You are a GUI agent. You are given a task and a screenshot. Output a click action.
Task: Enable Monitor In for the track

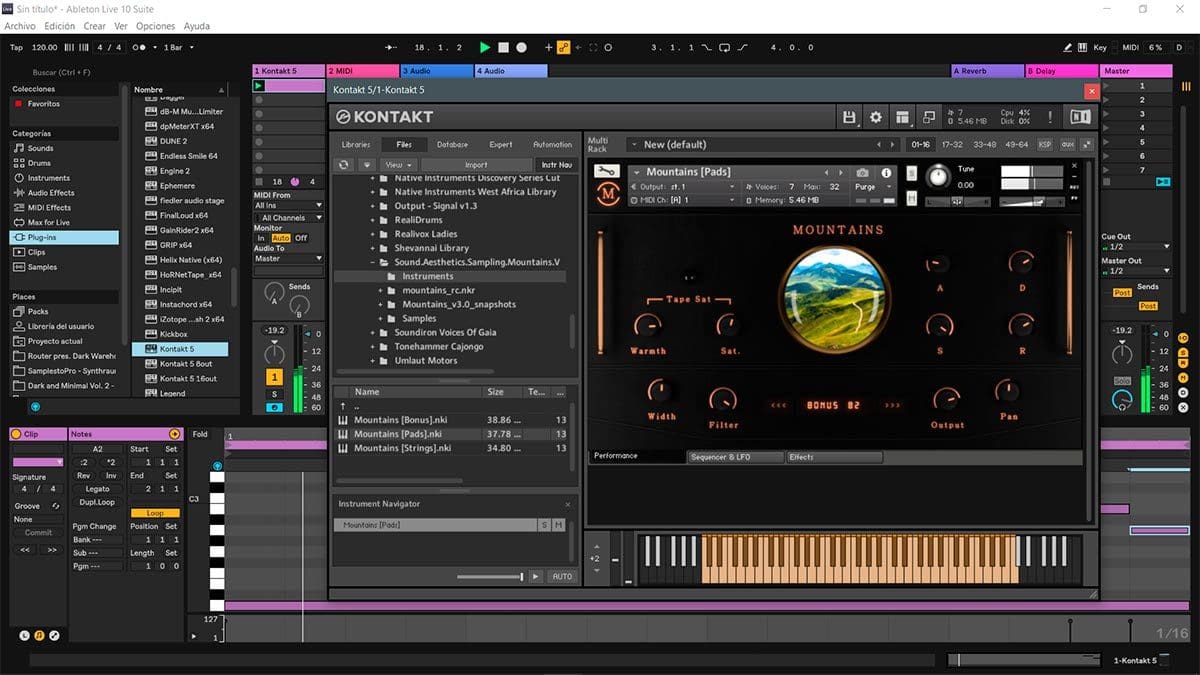pyautogui.click(x=261, y=238)
